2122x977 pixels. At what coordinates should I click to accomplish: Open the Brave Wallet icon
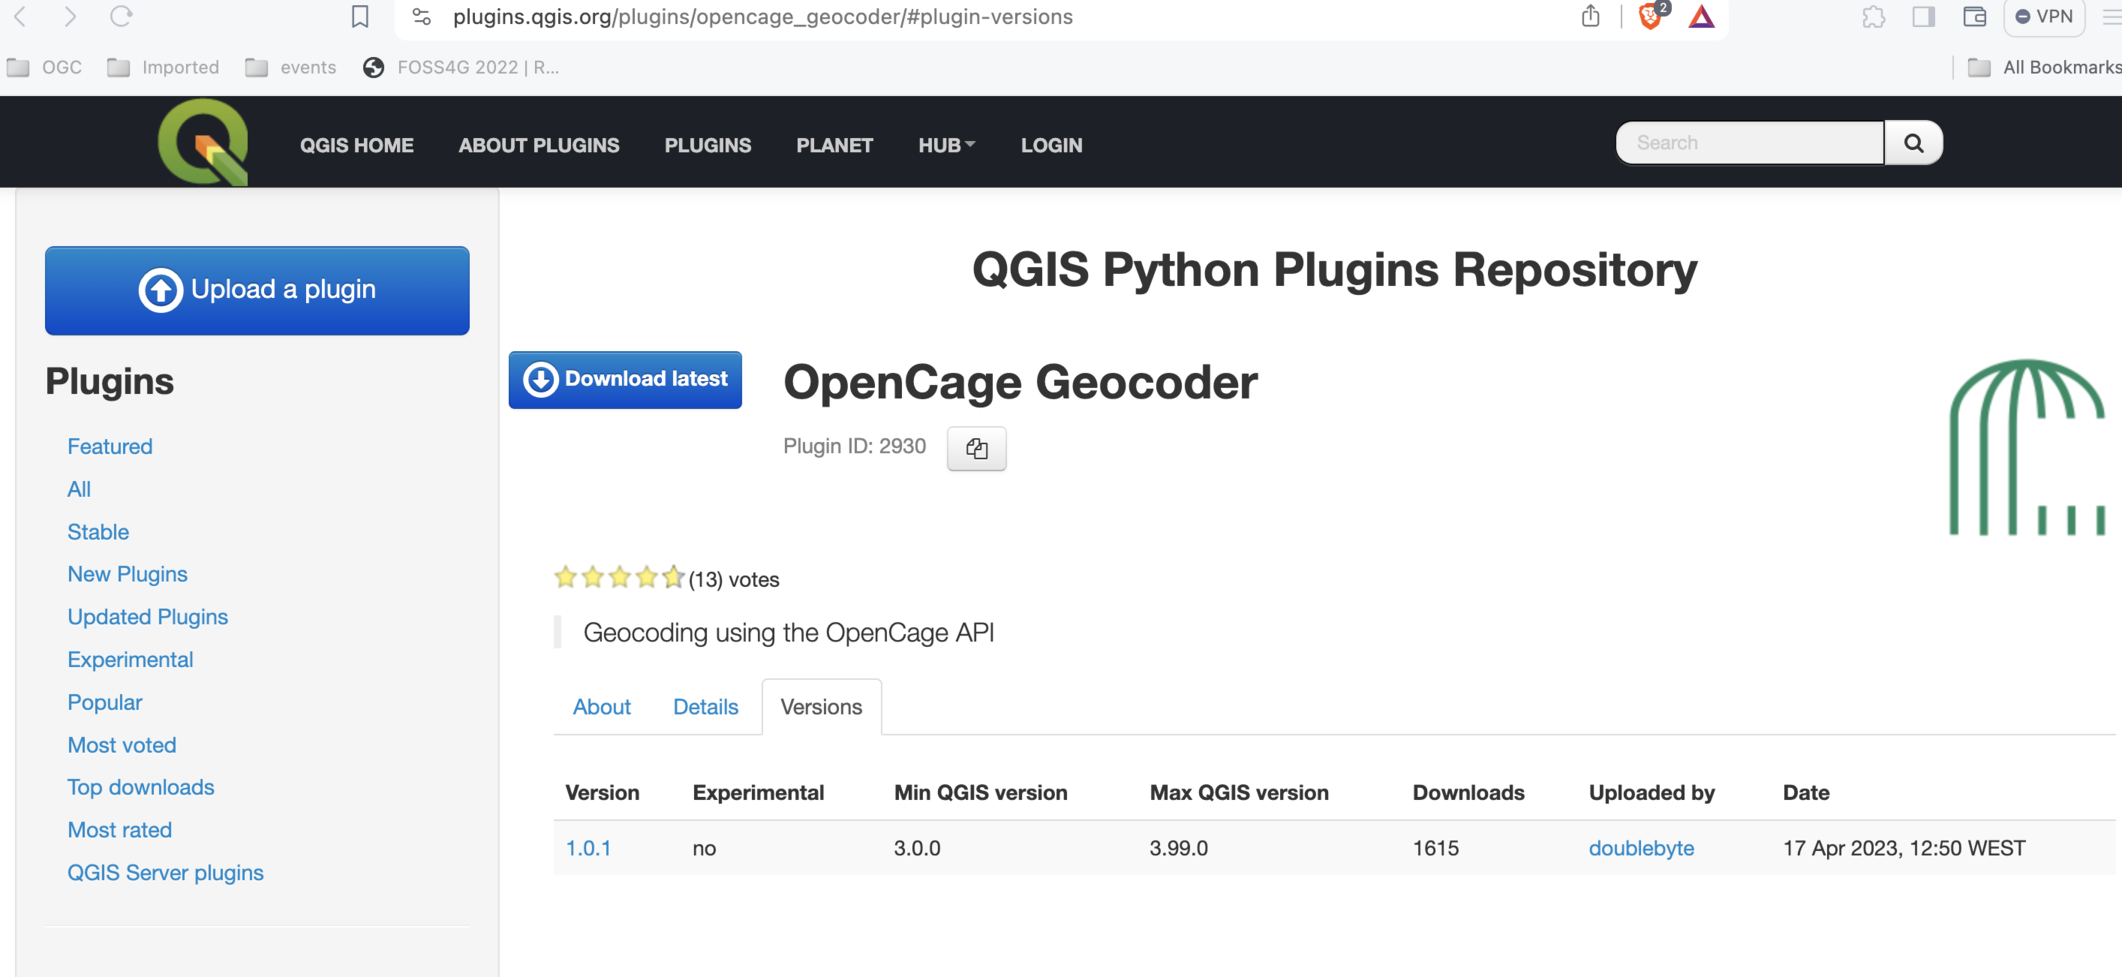pos(1975,17)
